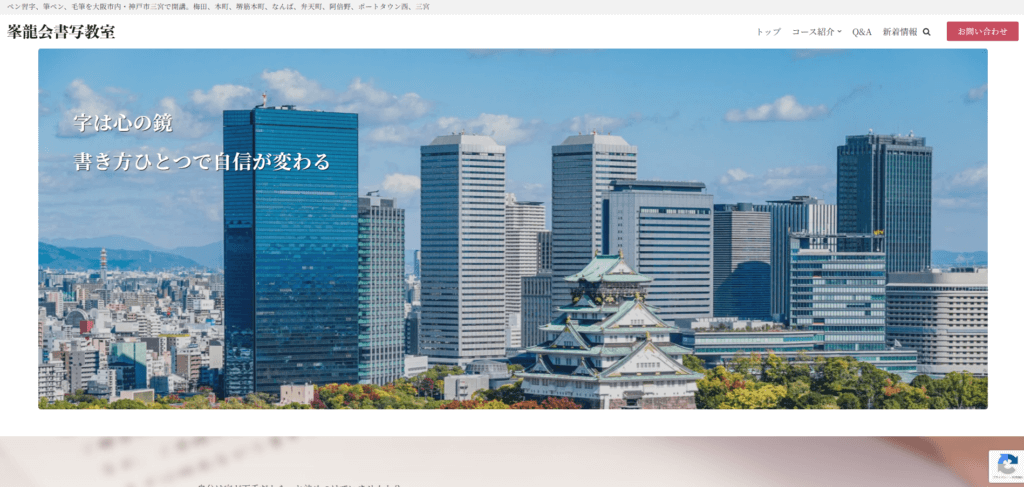The width and height of the screenshot is (1024, 487).
Task: Click the 書き方ひとつで自信が変わる tagline
Action: coord(201,161)
